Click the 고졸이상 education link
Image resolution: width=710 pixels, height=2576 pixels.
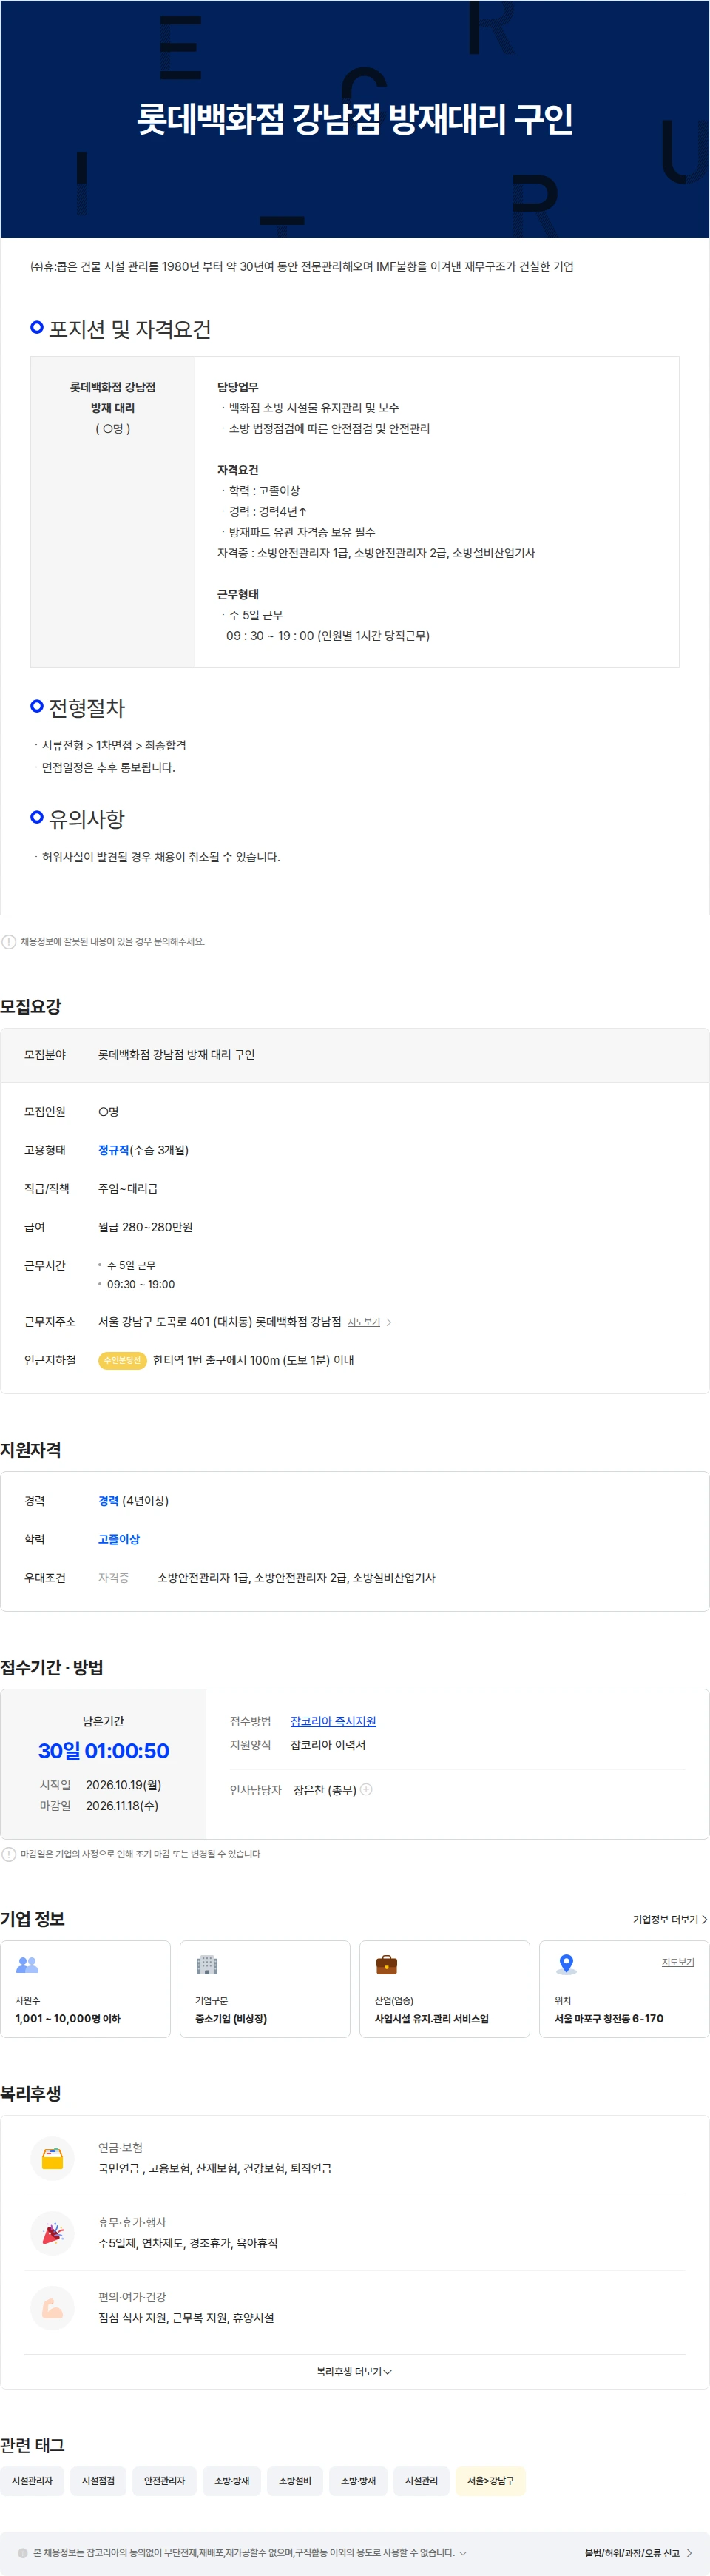[x=119, y=1539]
